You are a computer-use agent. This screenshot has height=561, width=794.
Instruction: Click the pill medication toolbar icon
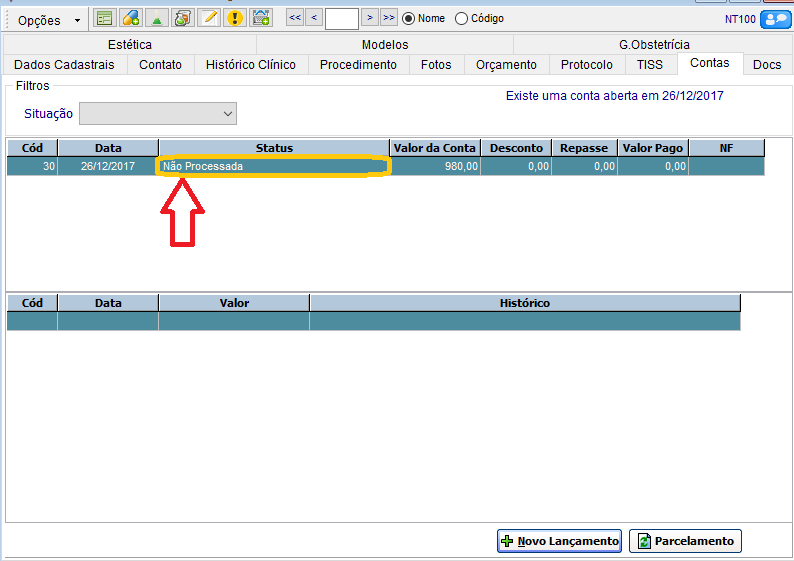[130, 18]
